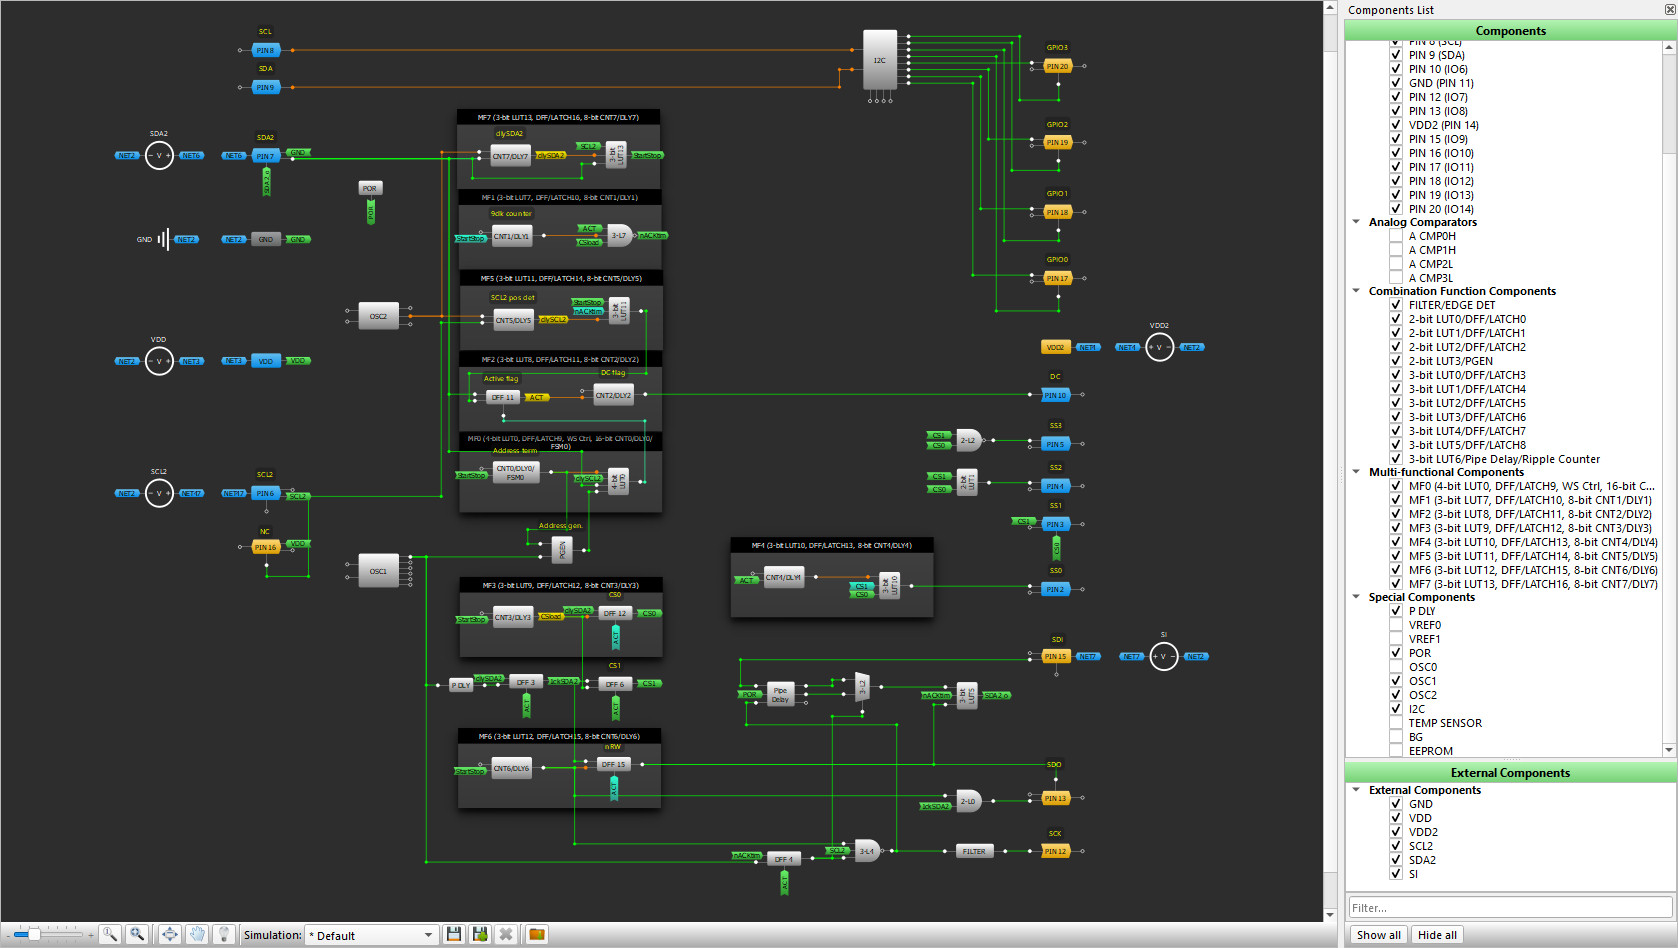The width and height of the screenshot is (1678, 948).
Task: Collapse the Special Components group
Action: 1356,597
